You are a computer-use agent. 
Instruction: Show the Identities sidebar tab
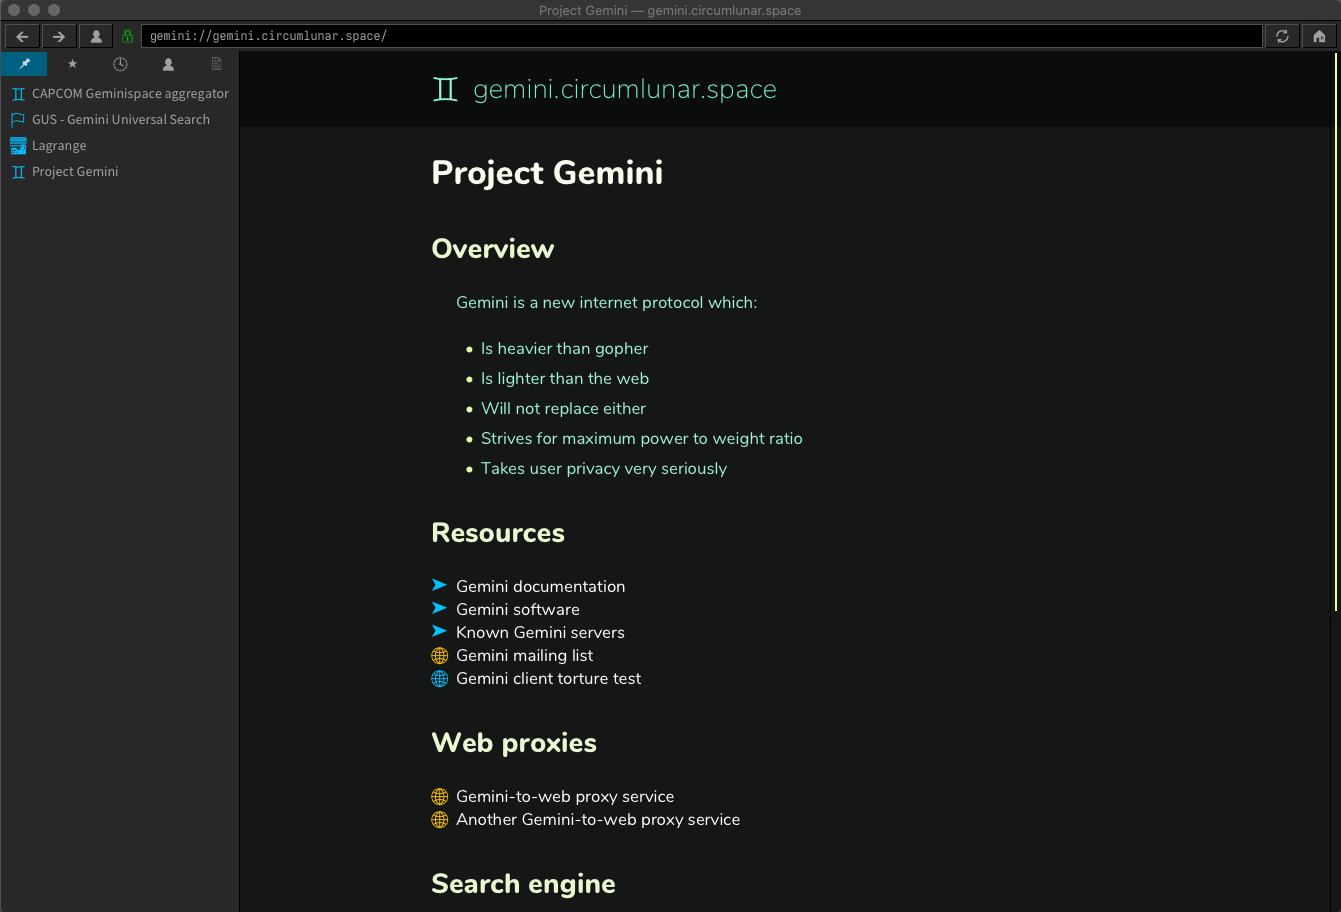pyautogui.click(x=168, y=64)
